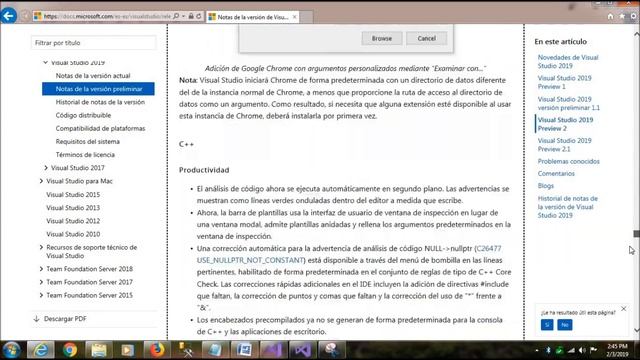Viewport: 640px width, 360px height.
Task: Jump to Problemas conocidos section
Action: point(568,161)
